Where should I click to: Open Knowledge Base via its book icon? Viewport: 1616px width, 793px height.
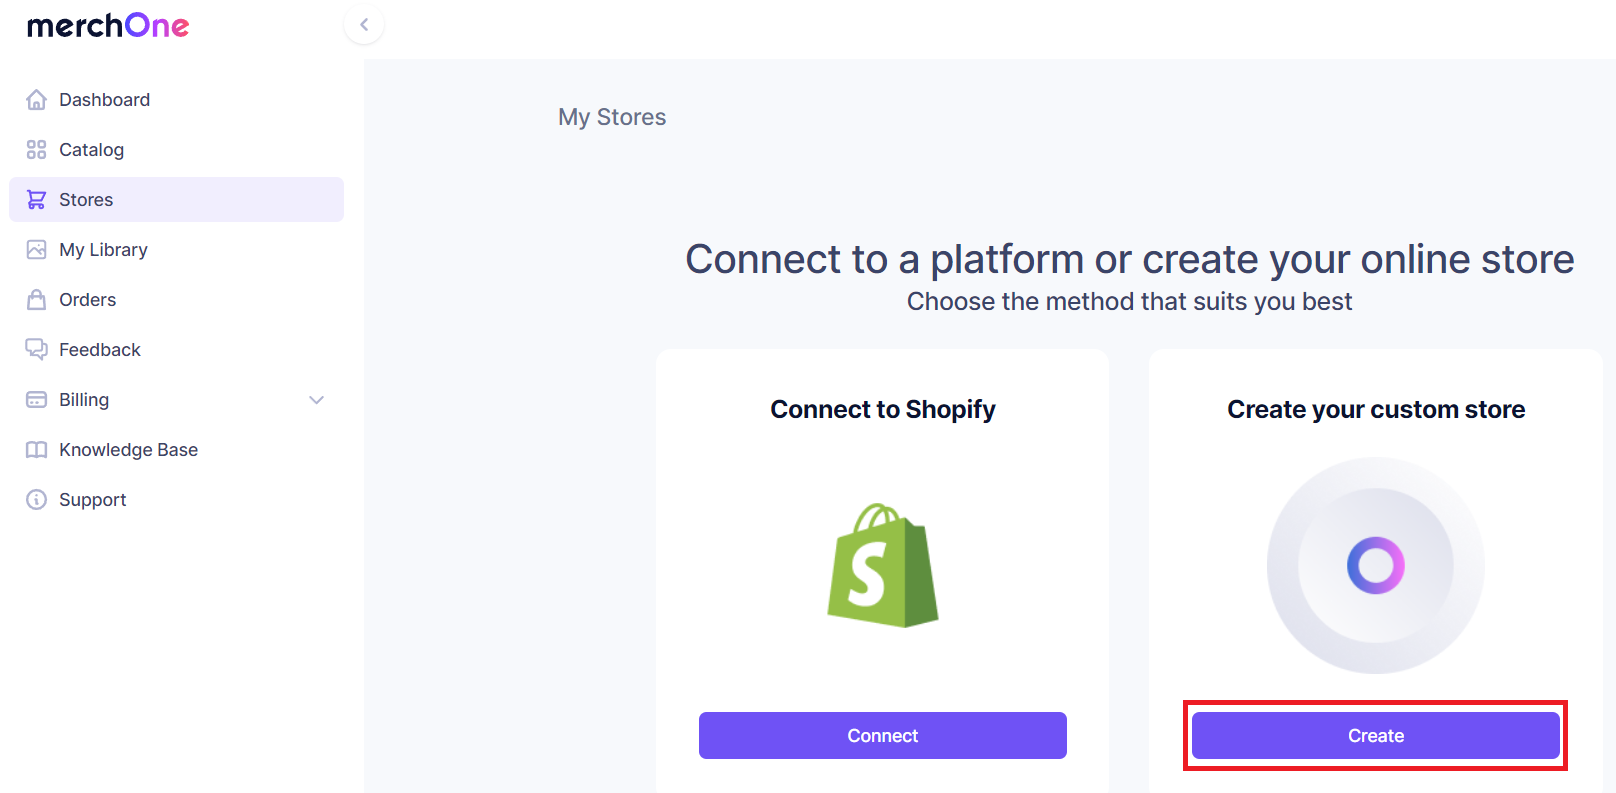36,449
